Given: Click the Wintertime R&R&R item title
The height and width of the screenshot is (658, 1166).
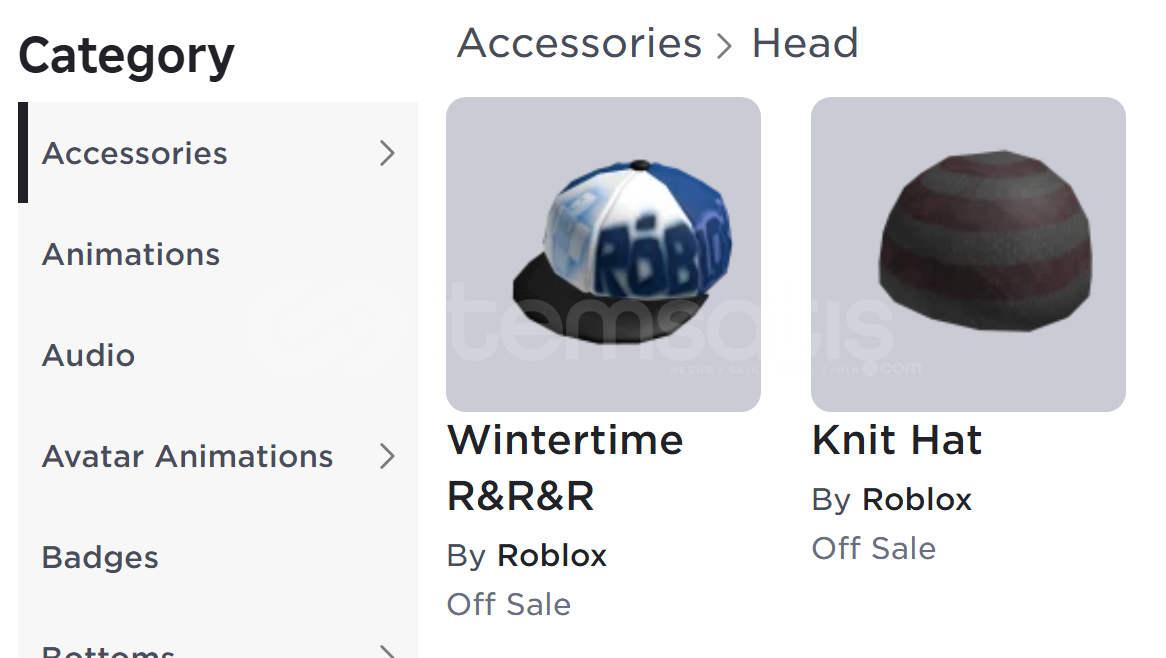Looking at the screenshot, I should pos(565,468).
